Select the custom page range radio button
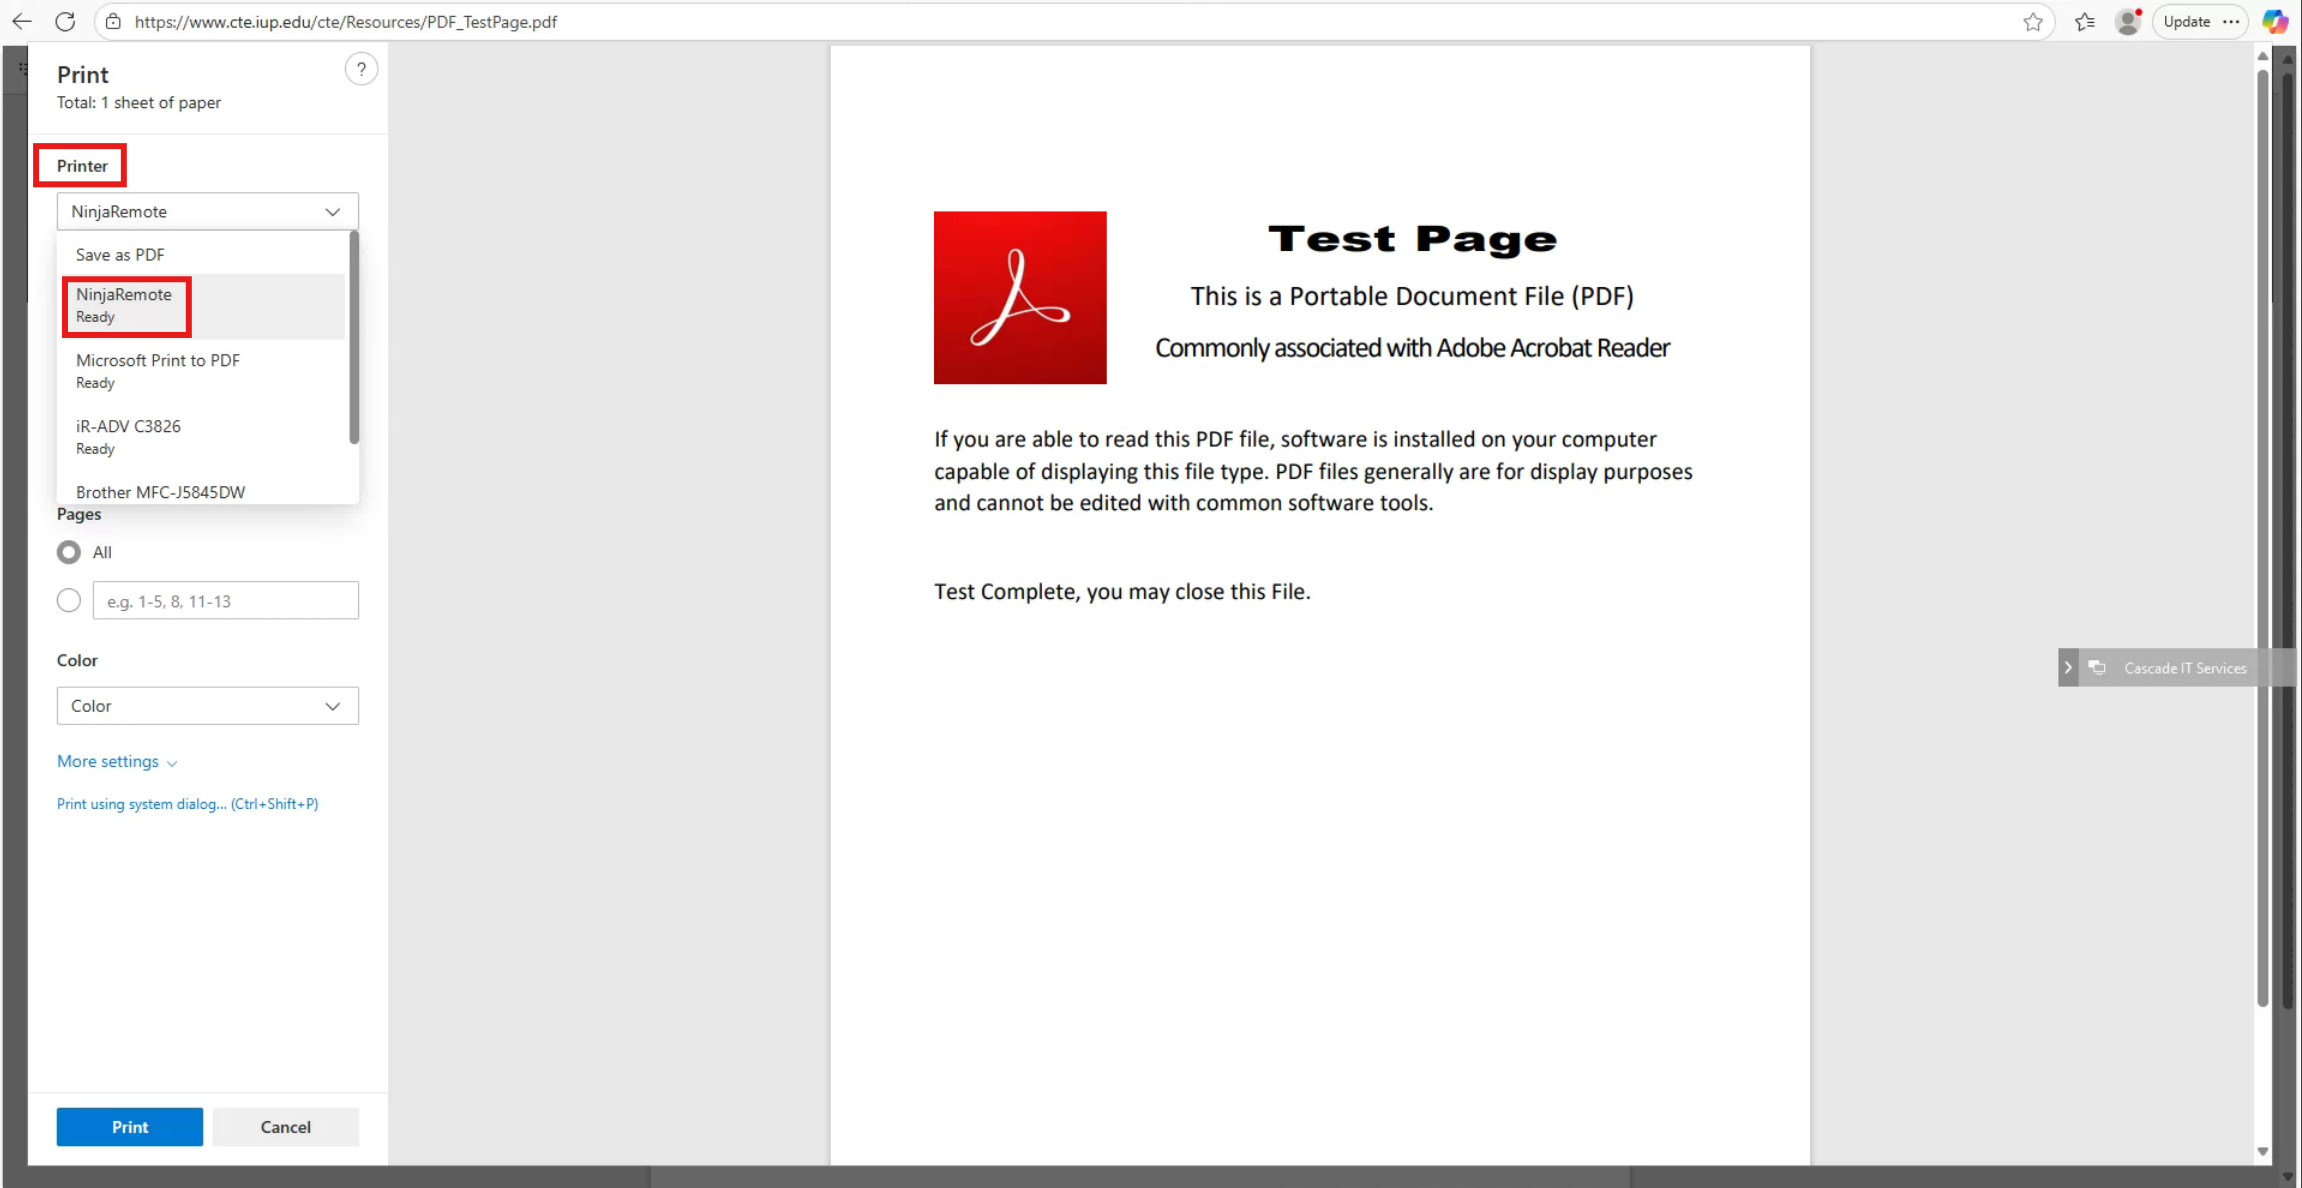 pos(69,601)
